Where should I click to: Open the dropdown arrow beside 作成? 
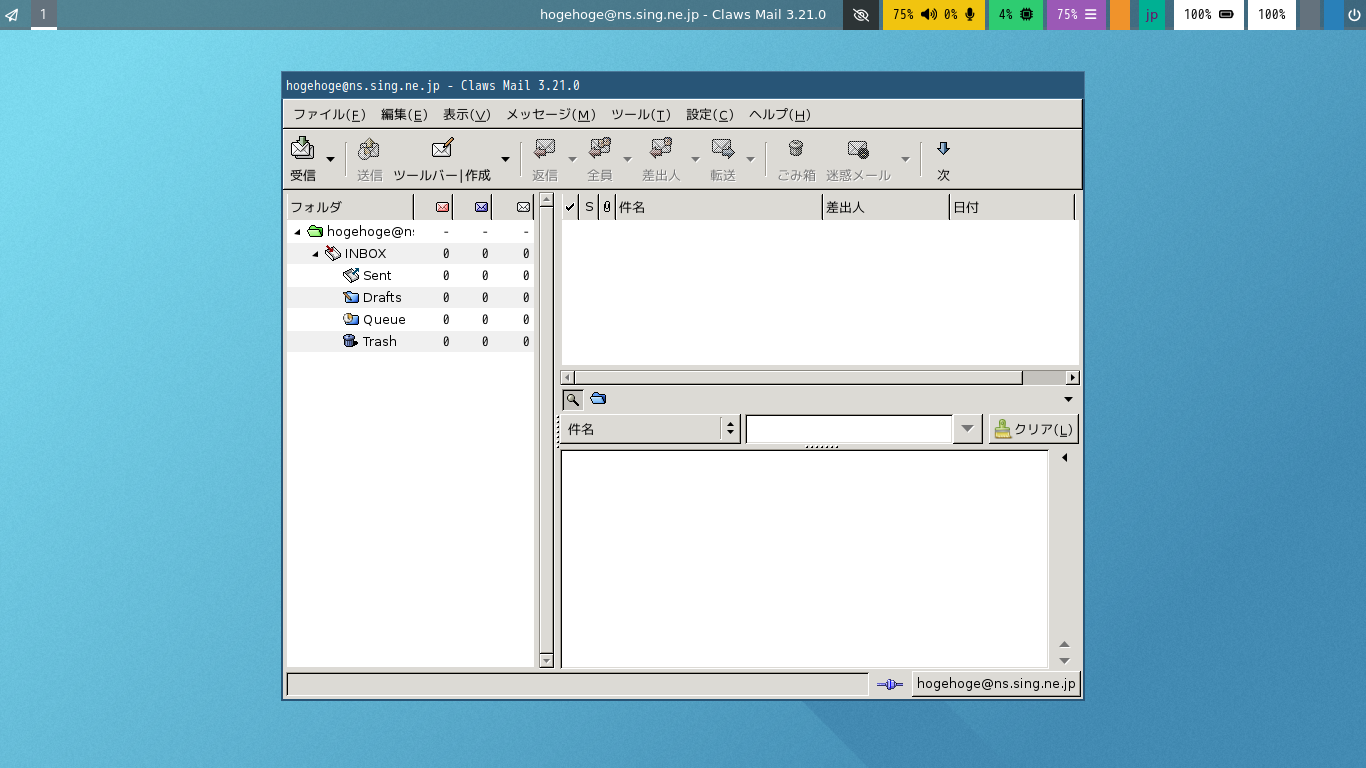pyautogui.click(x=505, y=159)
